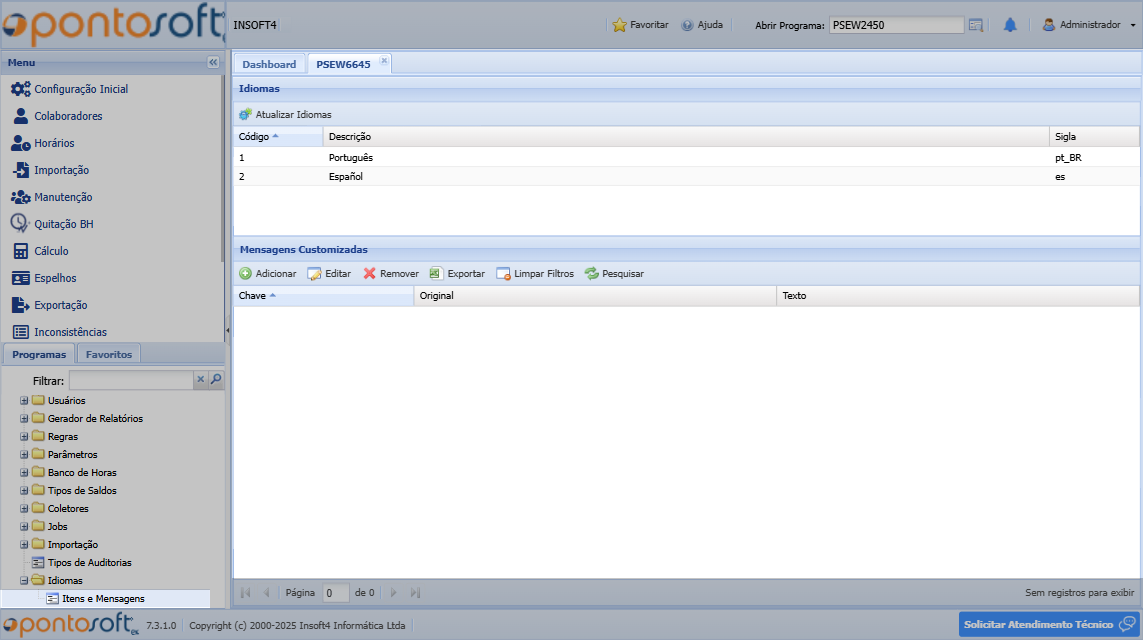Open the Ajuda help icon

[x=687, y=25]
